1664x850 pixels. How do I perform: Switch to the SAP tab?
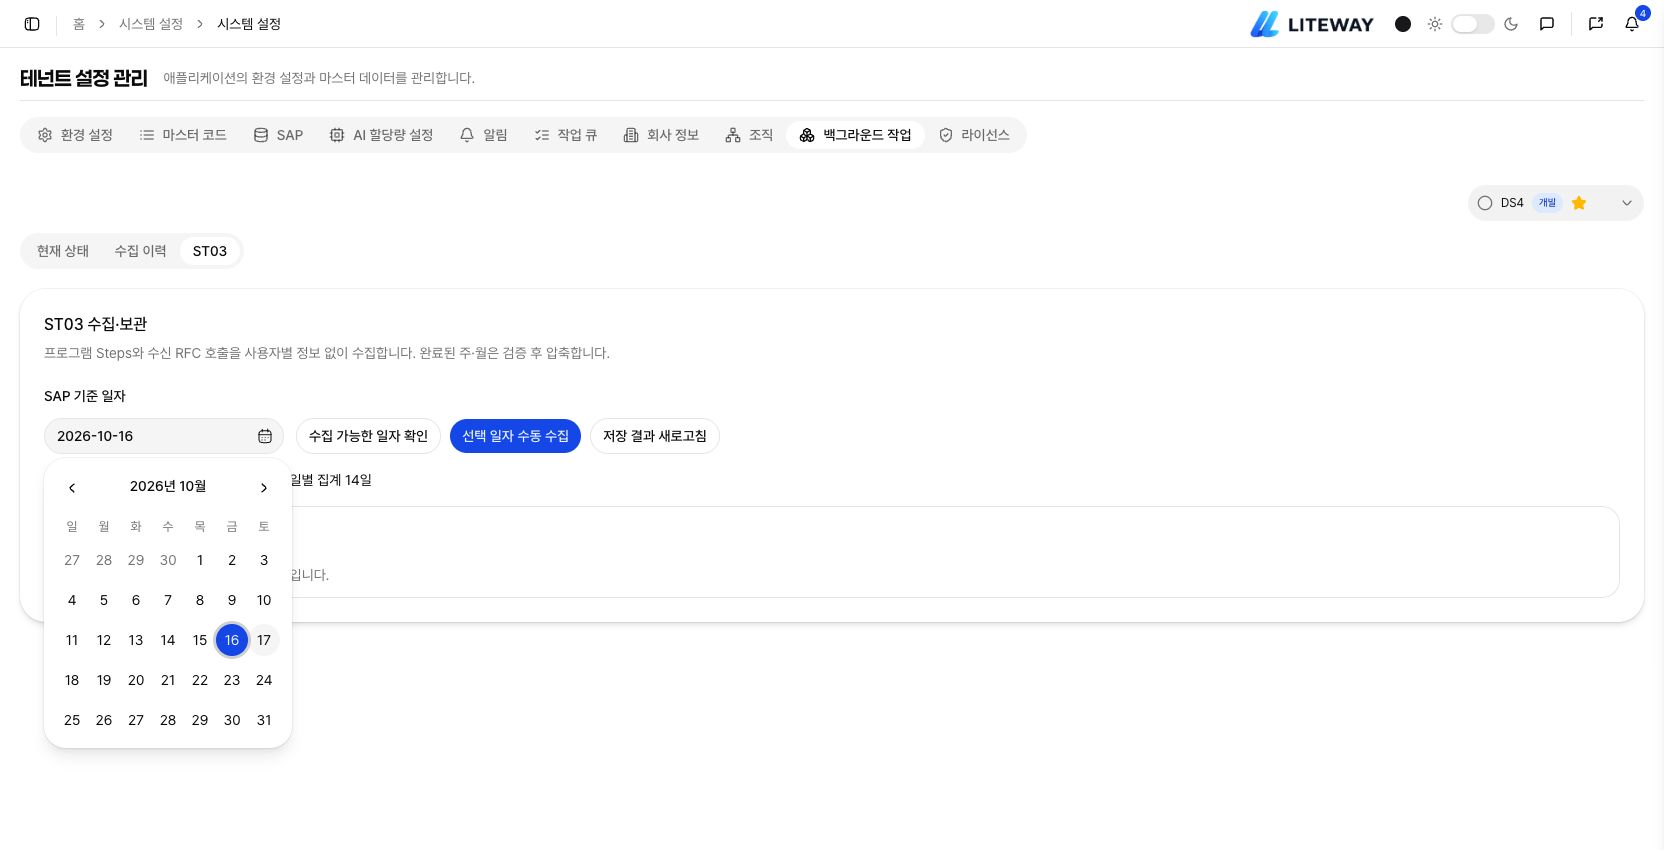point(278,135)
